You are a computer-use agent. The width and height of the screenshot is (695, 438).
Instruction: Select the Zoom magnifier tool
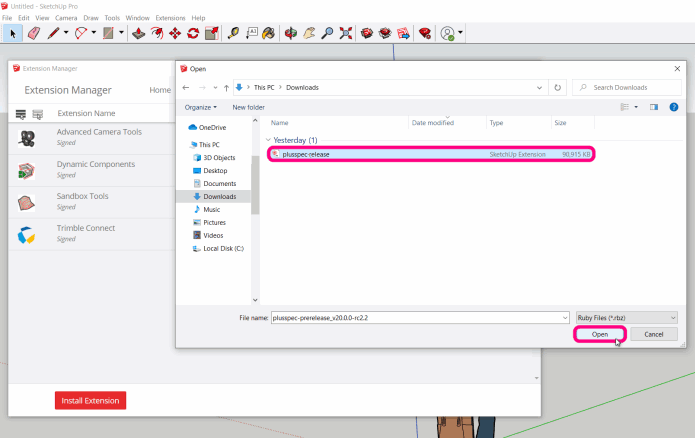point(327,33)
